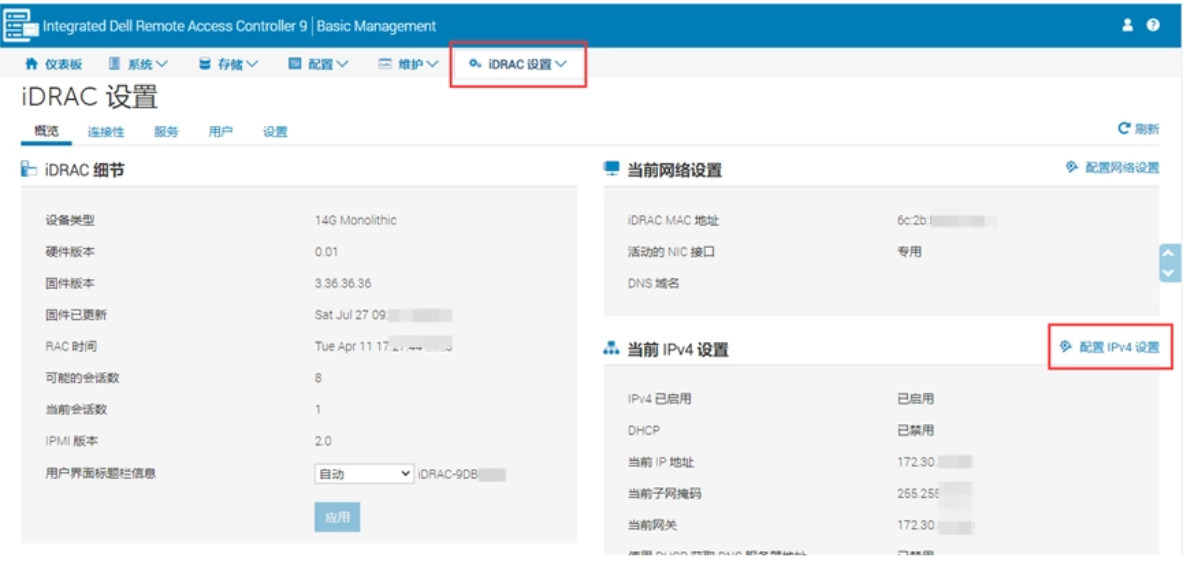Open the 配置网络设置 link
This screenshot has width=1183, height=567.
[x=1122, y=167]
